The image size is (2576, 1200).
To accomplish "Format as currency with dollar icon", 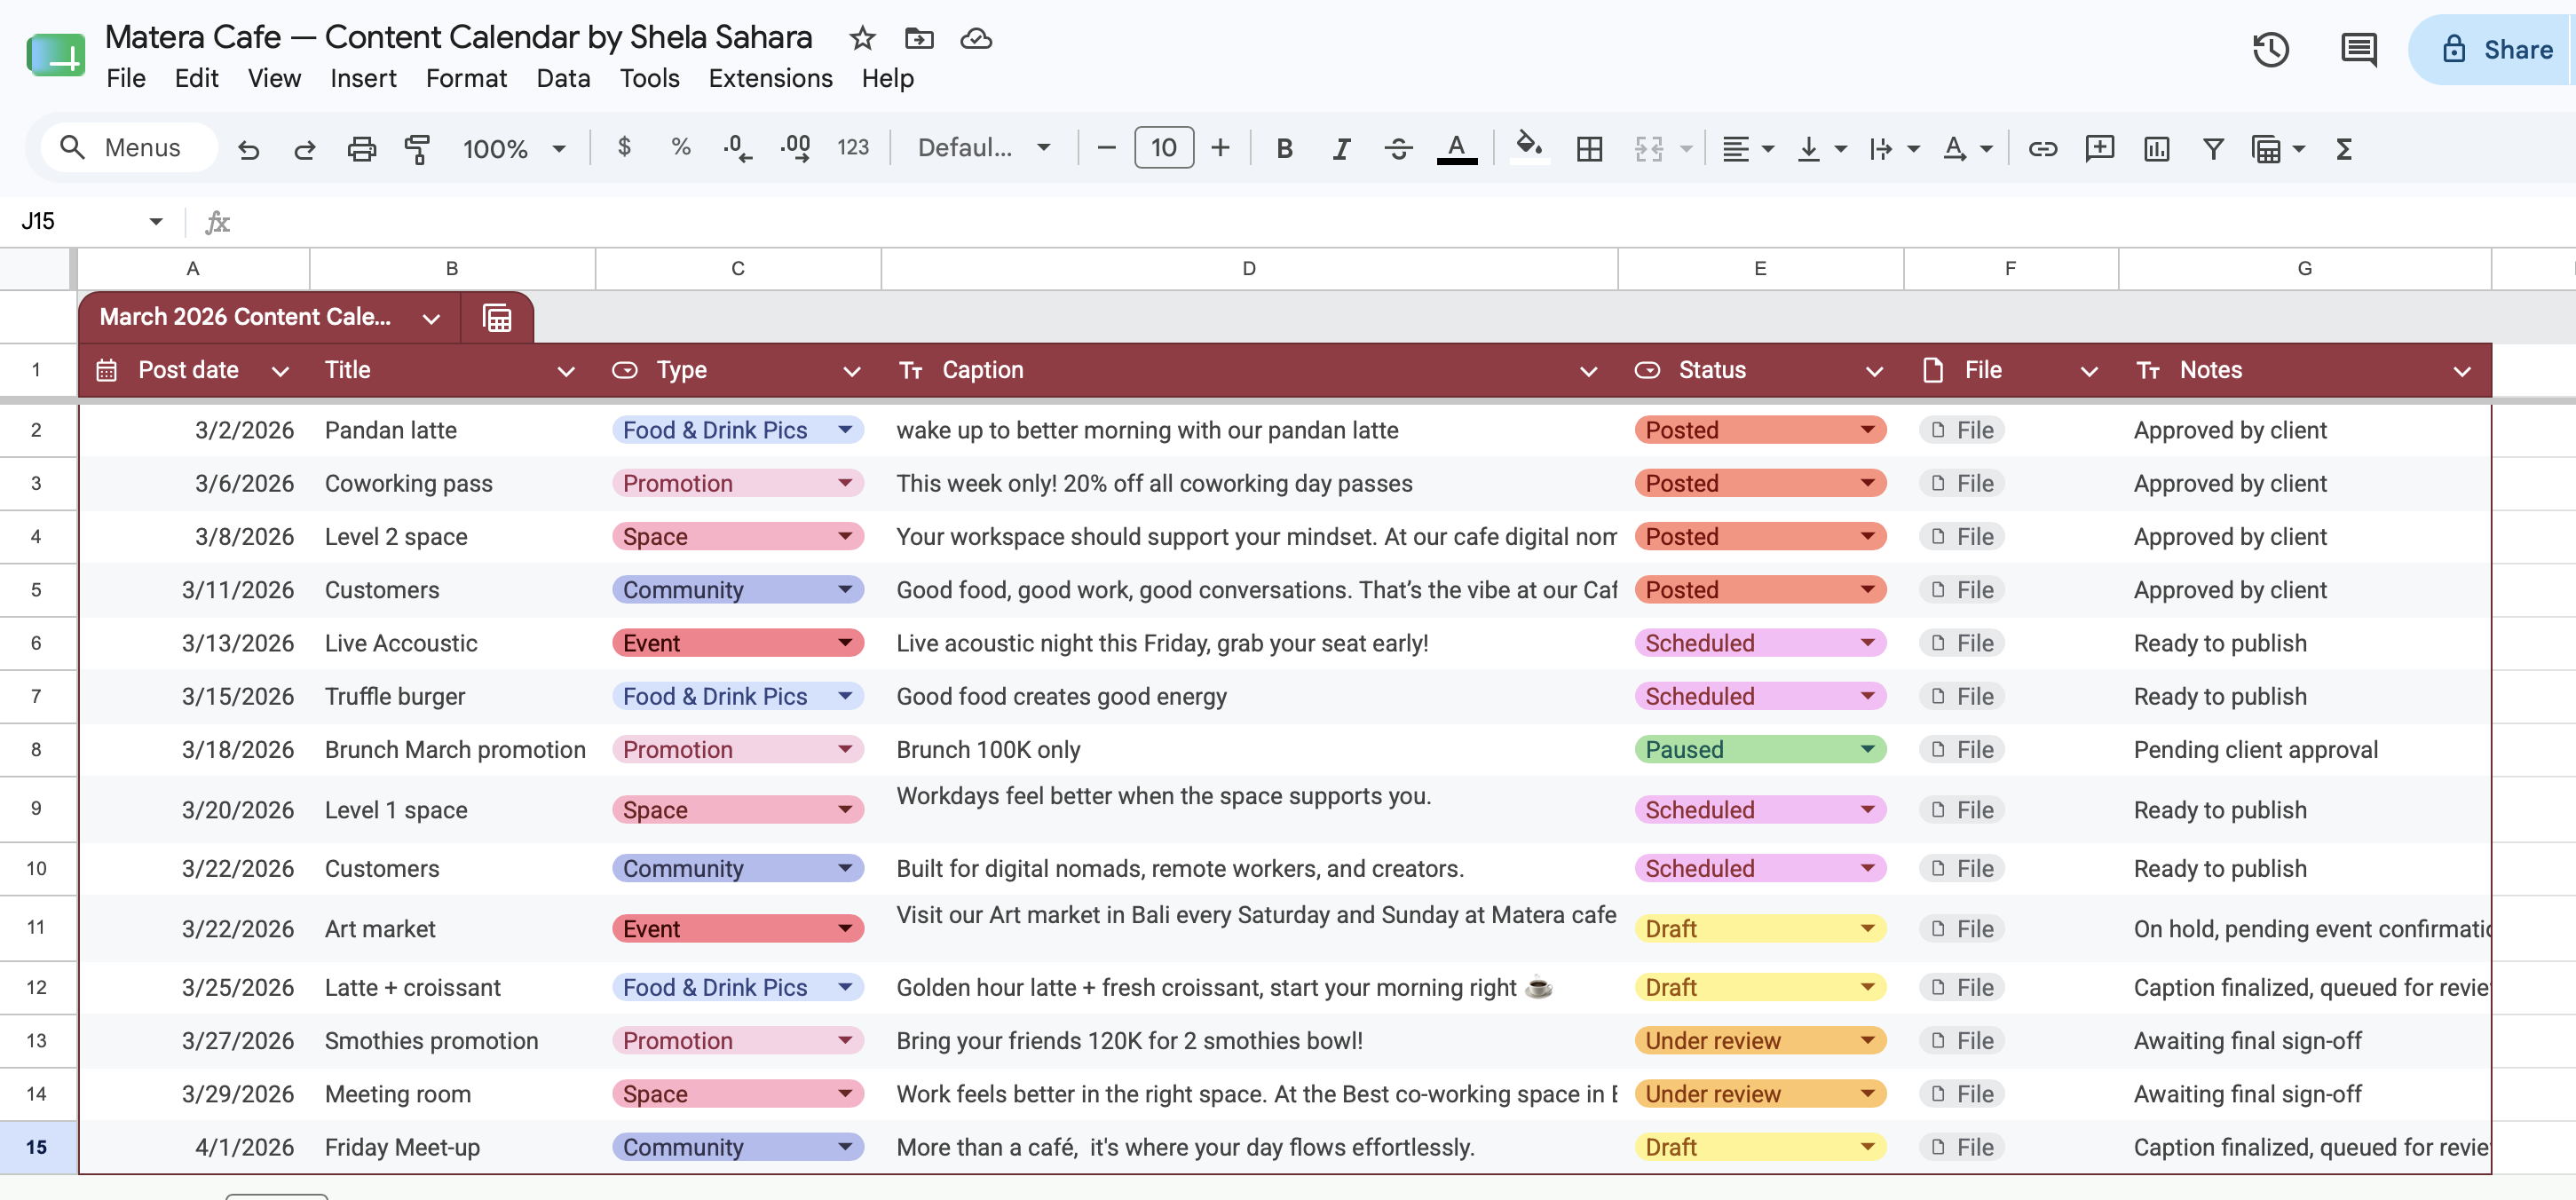I will pos(624,148).
